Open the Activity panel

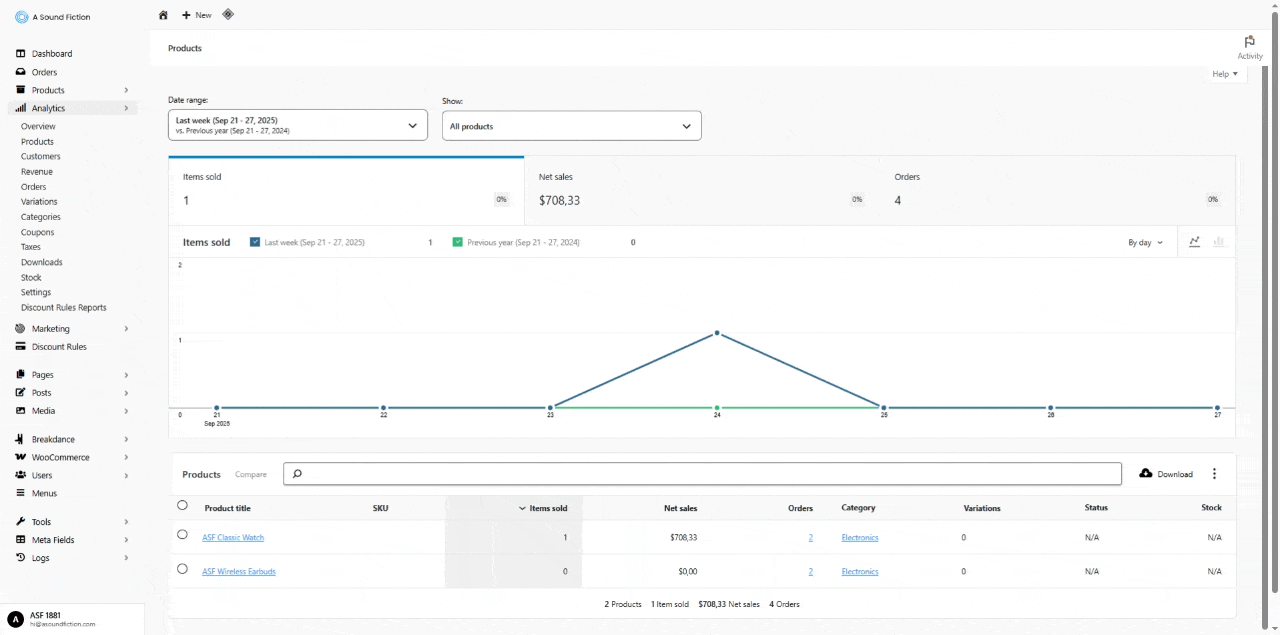(1249, 44)
